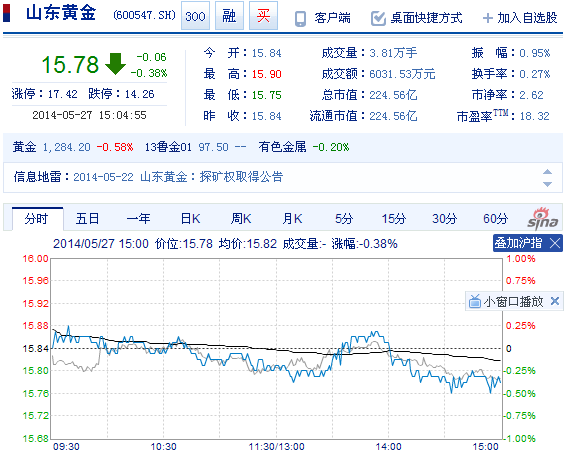
Task: Select the 分时 chart tab
Action: pos(37,219)
